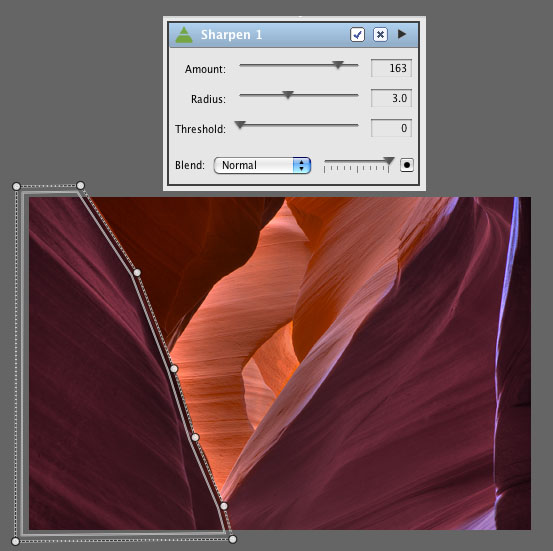This screenshot has height=551, width=553.
Task: Click the Threshold value field showing 0
Action: [391, 128]
